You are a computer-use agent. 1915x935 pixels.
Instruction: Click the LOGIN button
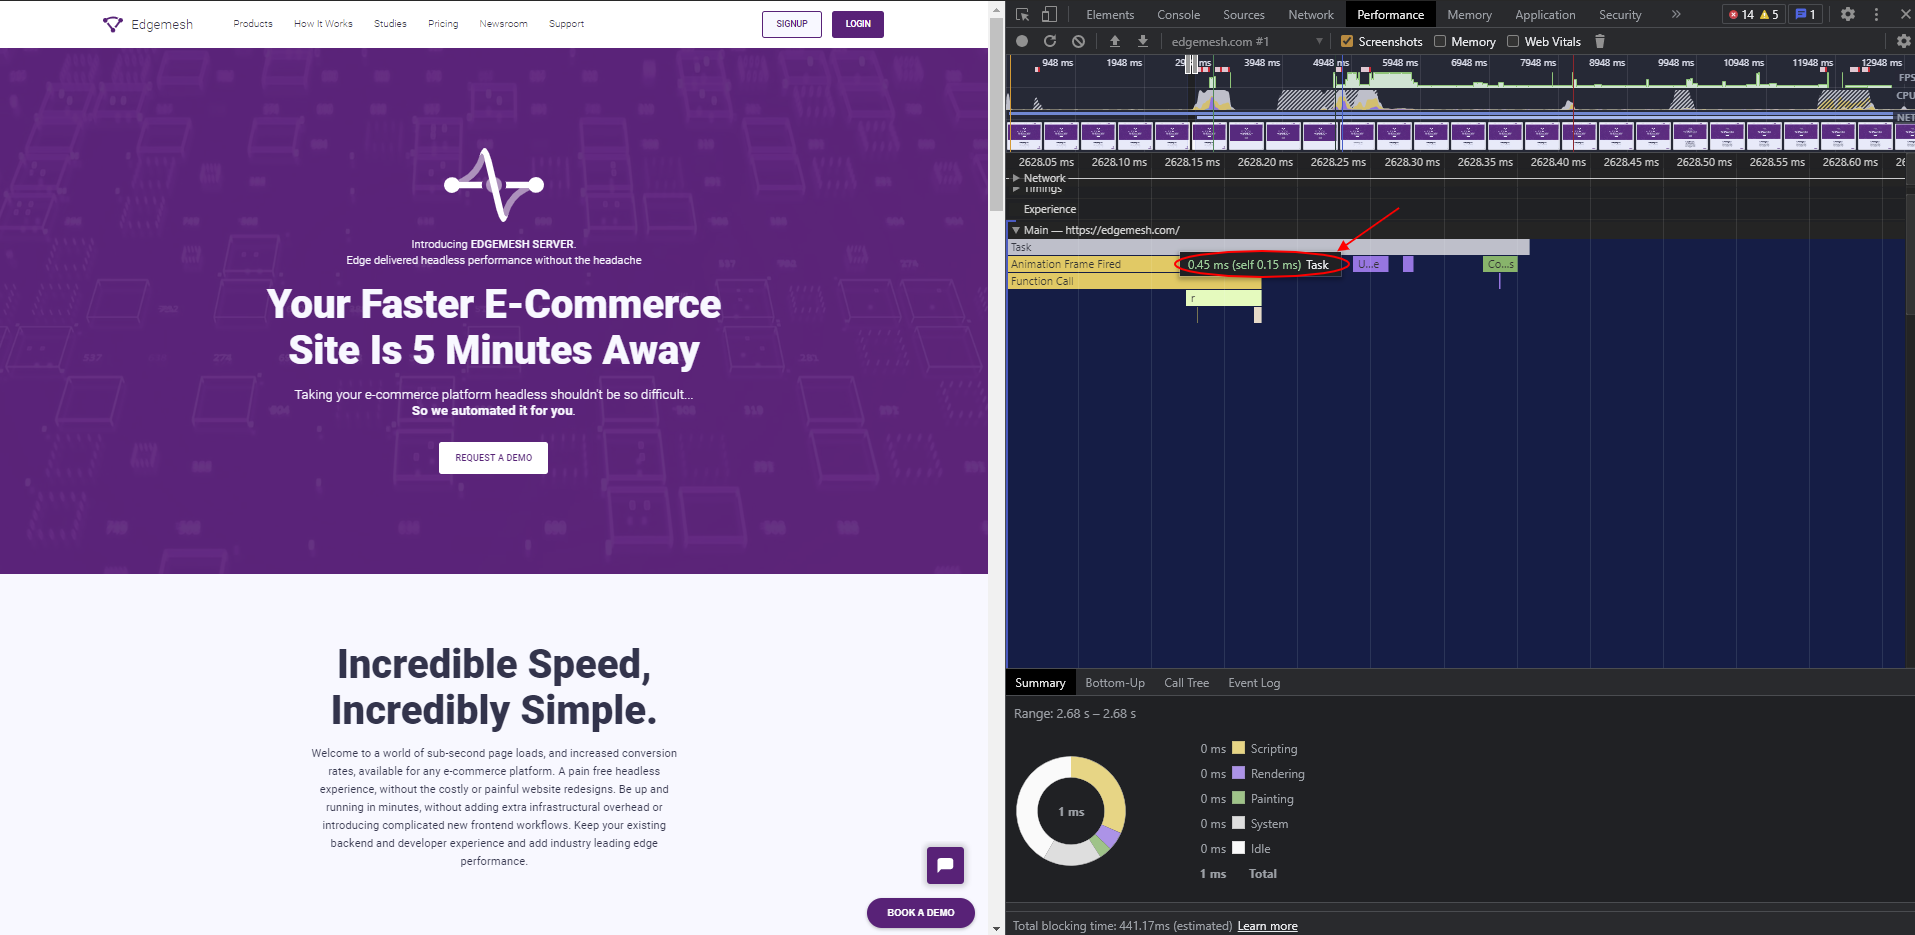click(858, 24)
